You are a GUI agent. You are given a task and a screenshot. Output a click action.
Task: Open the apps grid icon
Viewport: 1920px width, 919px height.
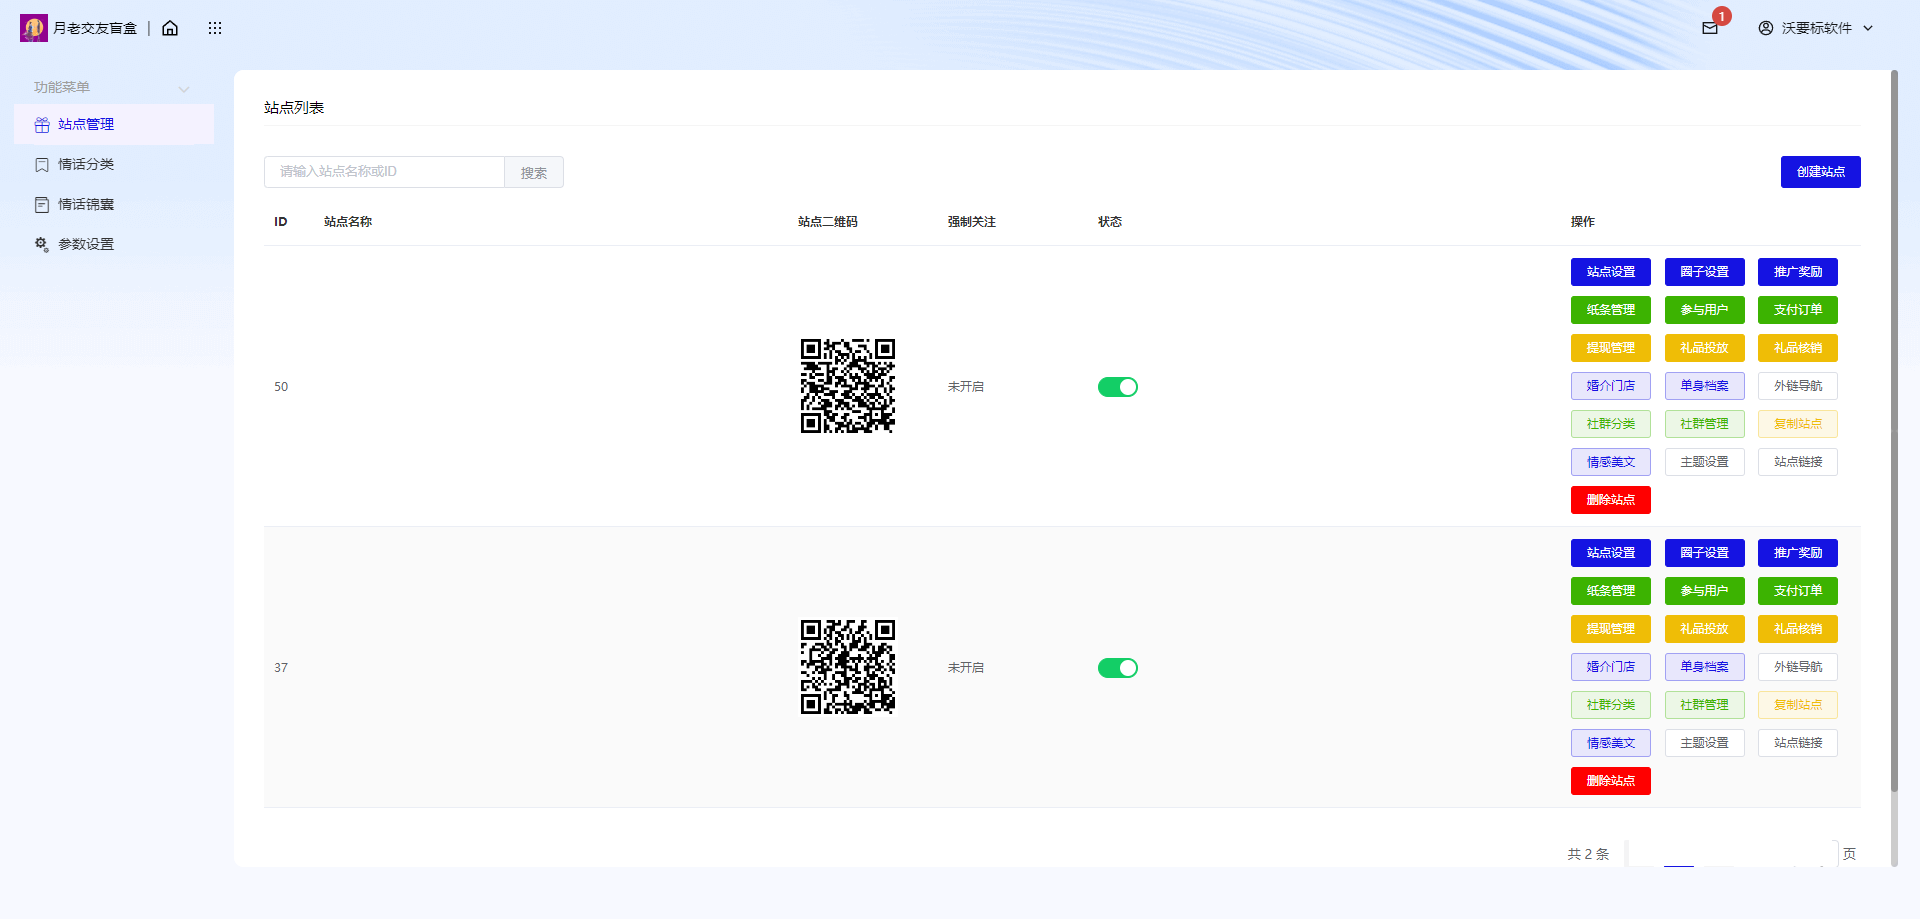(215, 28)
